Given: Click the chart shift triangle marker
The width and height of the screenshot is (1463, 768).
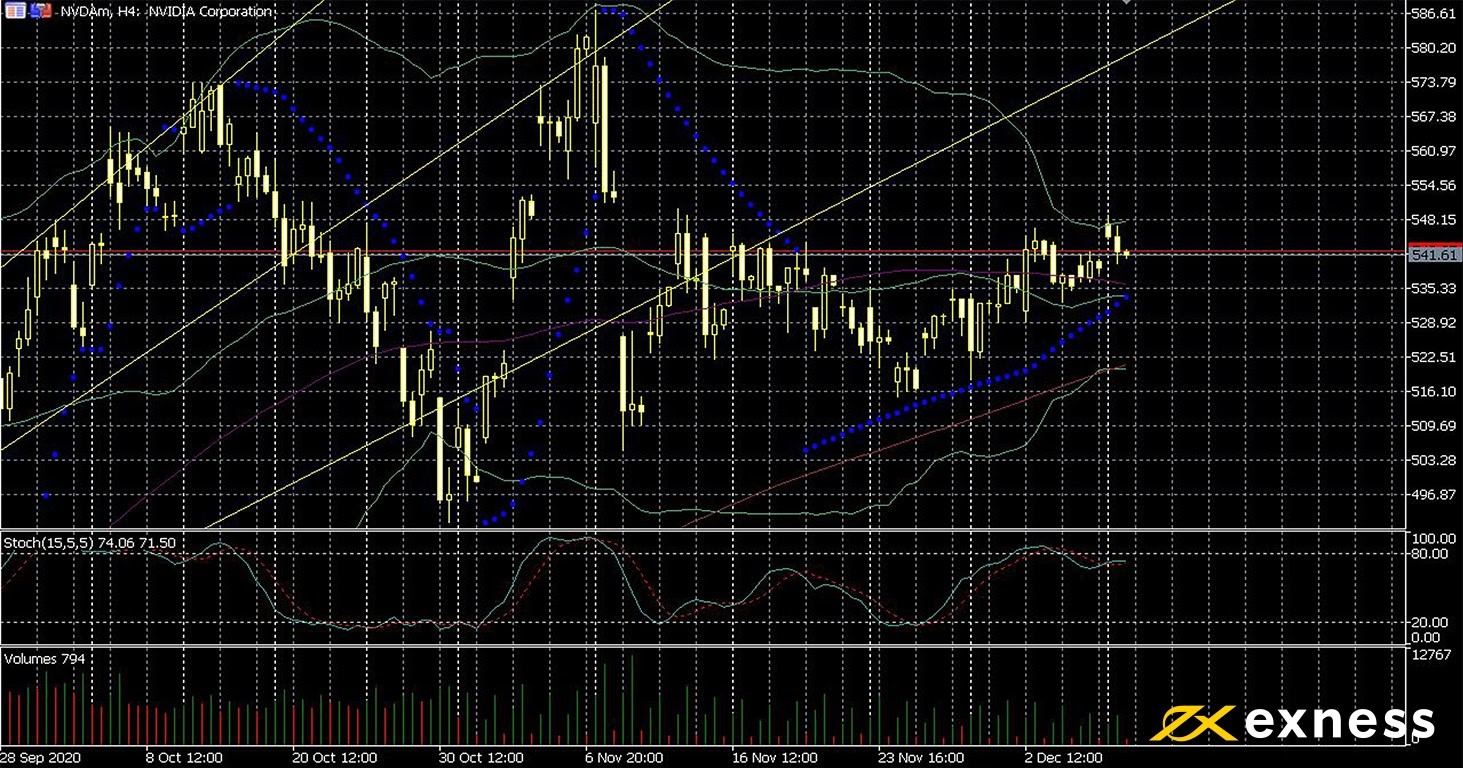Looking at the screenshot, I should click(x=1128, y=3).
